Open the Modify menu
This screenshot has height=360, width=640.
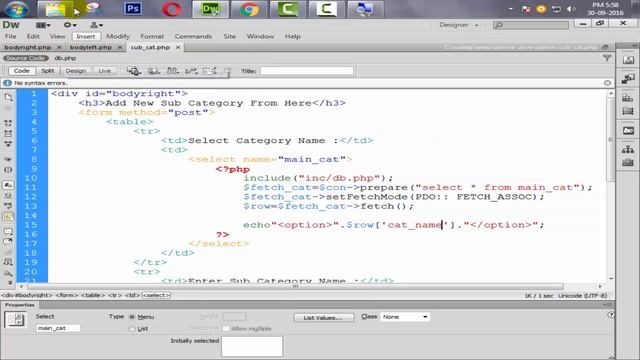118,36
